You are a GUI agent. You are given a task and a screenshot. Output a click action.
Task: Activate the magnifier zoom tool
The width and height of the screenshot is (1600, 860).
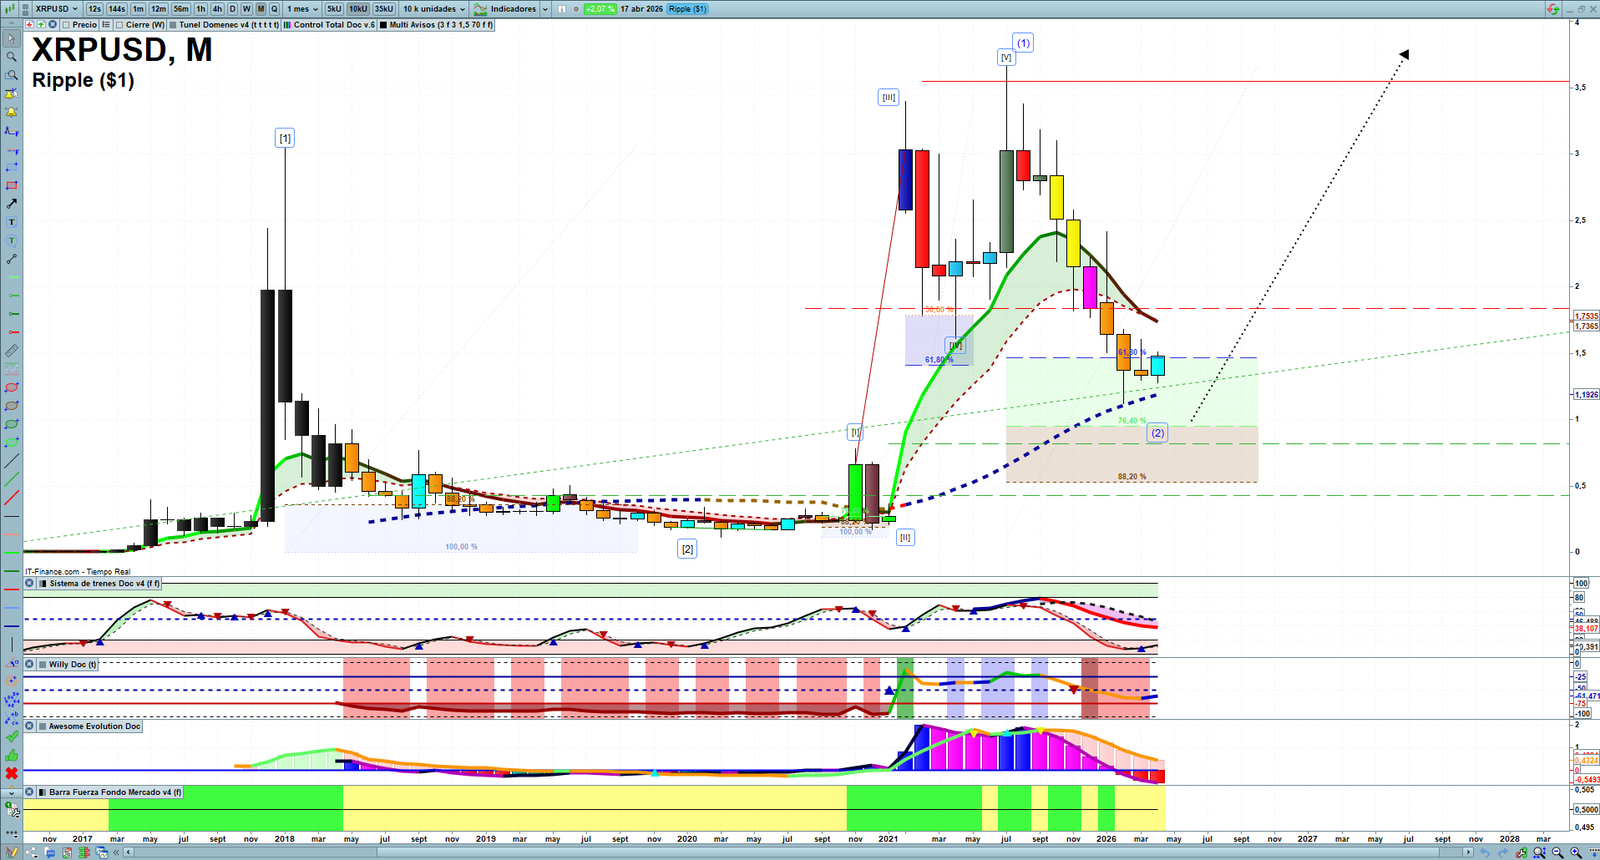pos(11,57)
